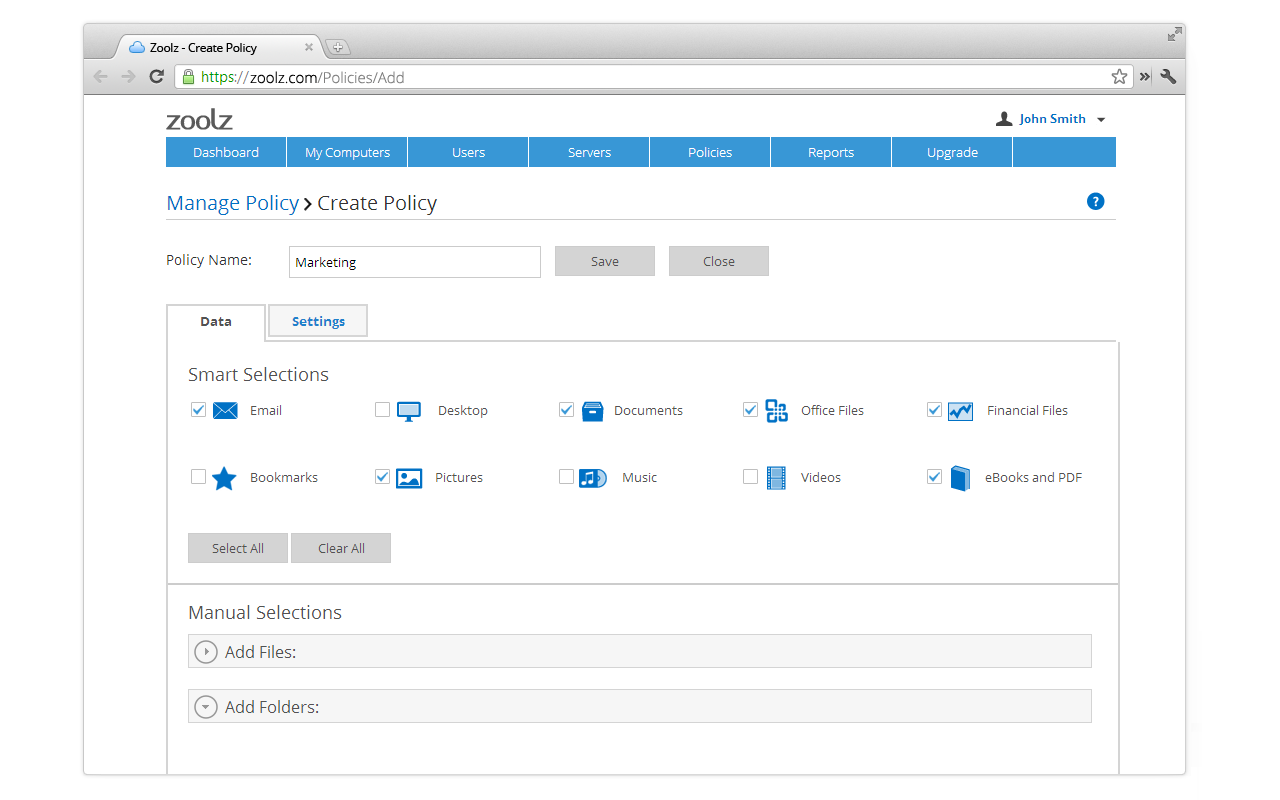Uncheck the Pictures checkbox

[x=382, y=476]
